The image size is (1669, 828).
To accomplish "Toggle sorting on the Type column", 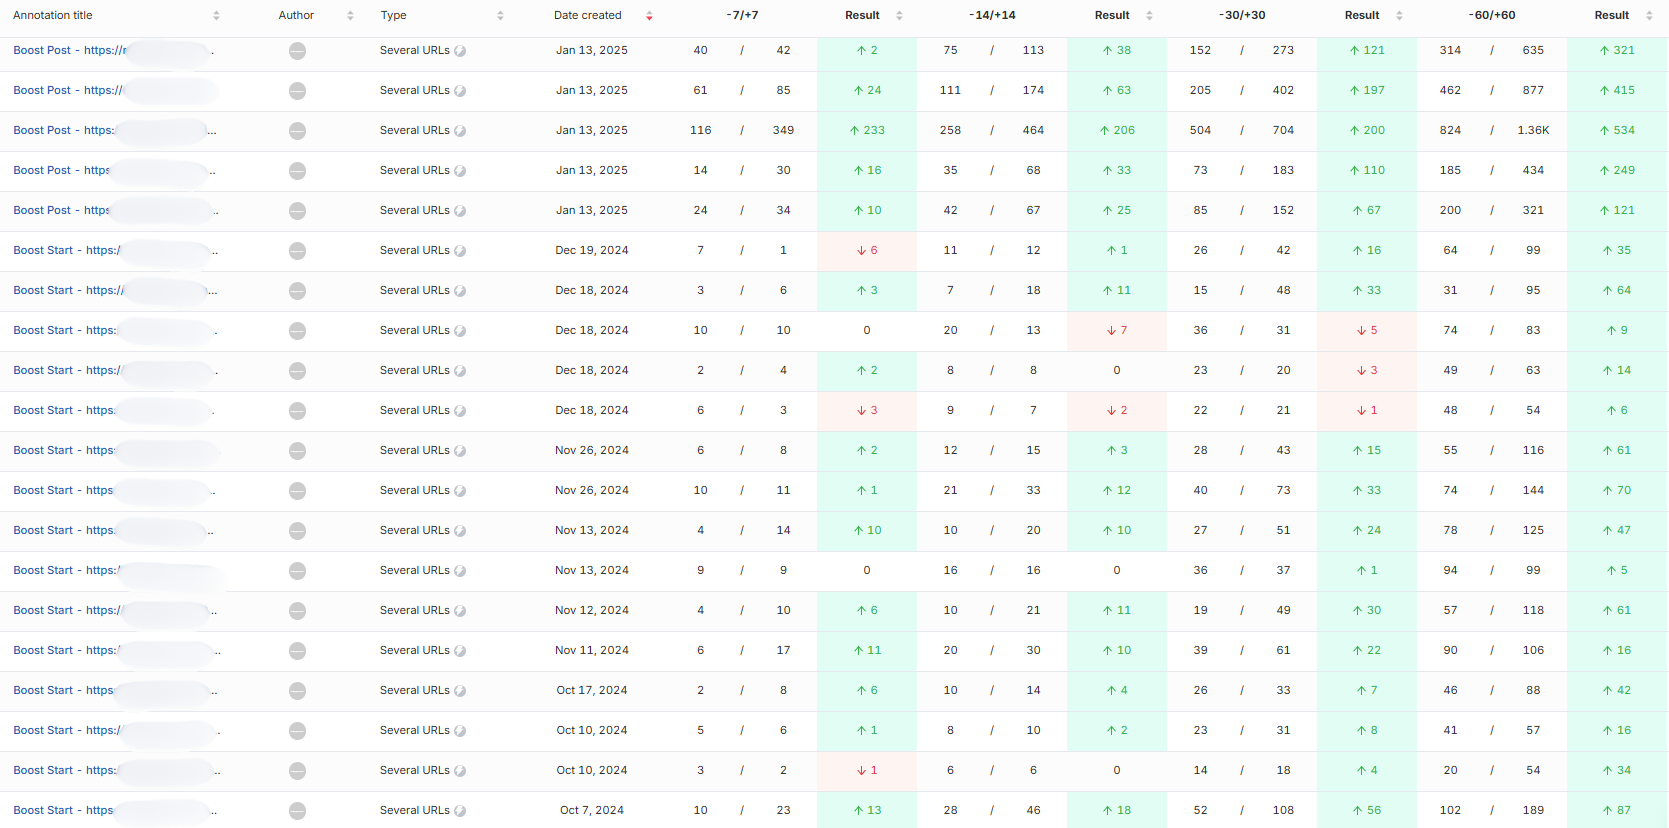I will pos(500,16).
